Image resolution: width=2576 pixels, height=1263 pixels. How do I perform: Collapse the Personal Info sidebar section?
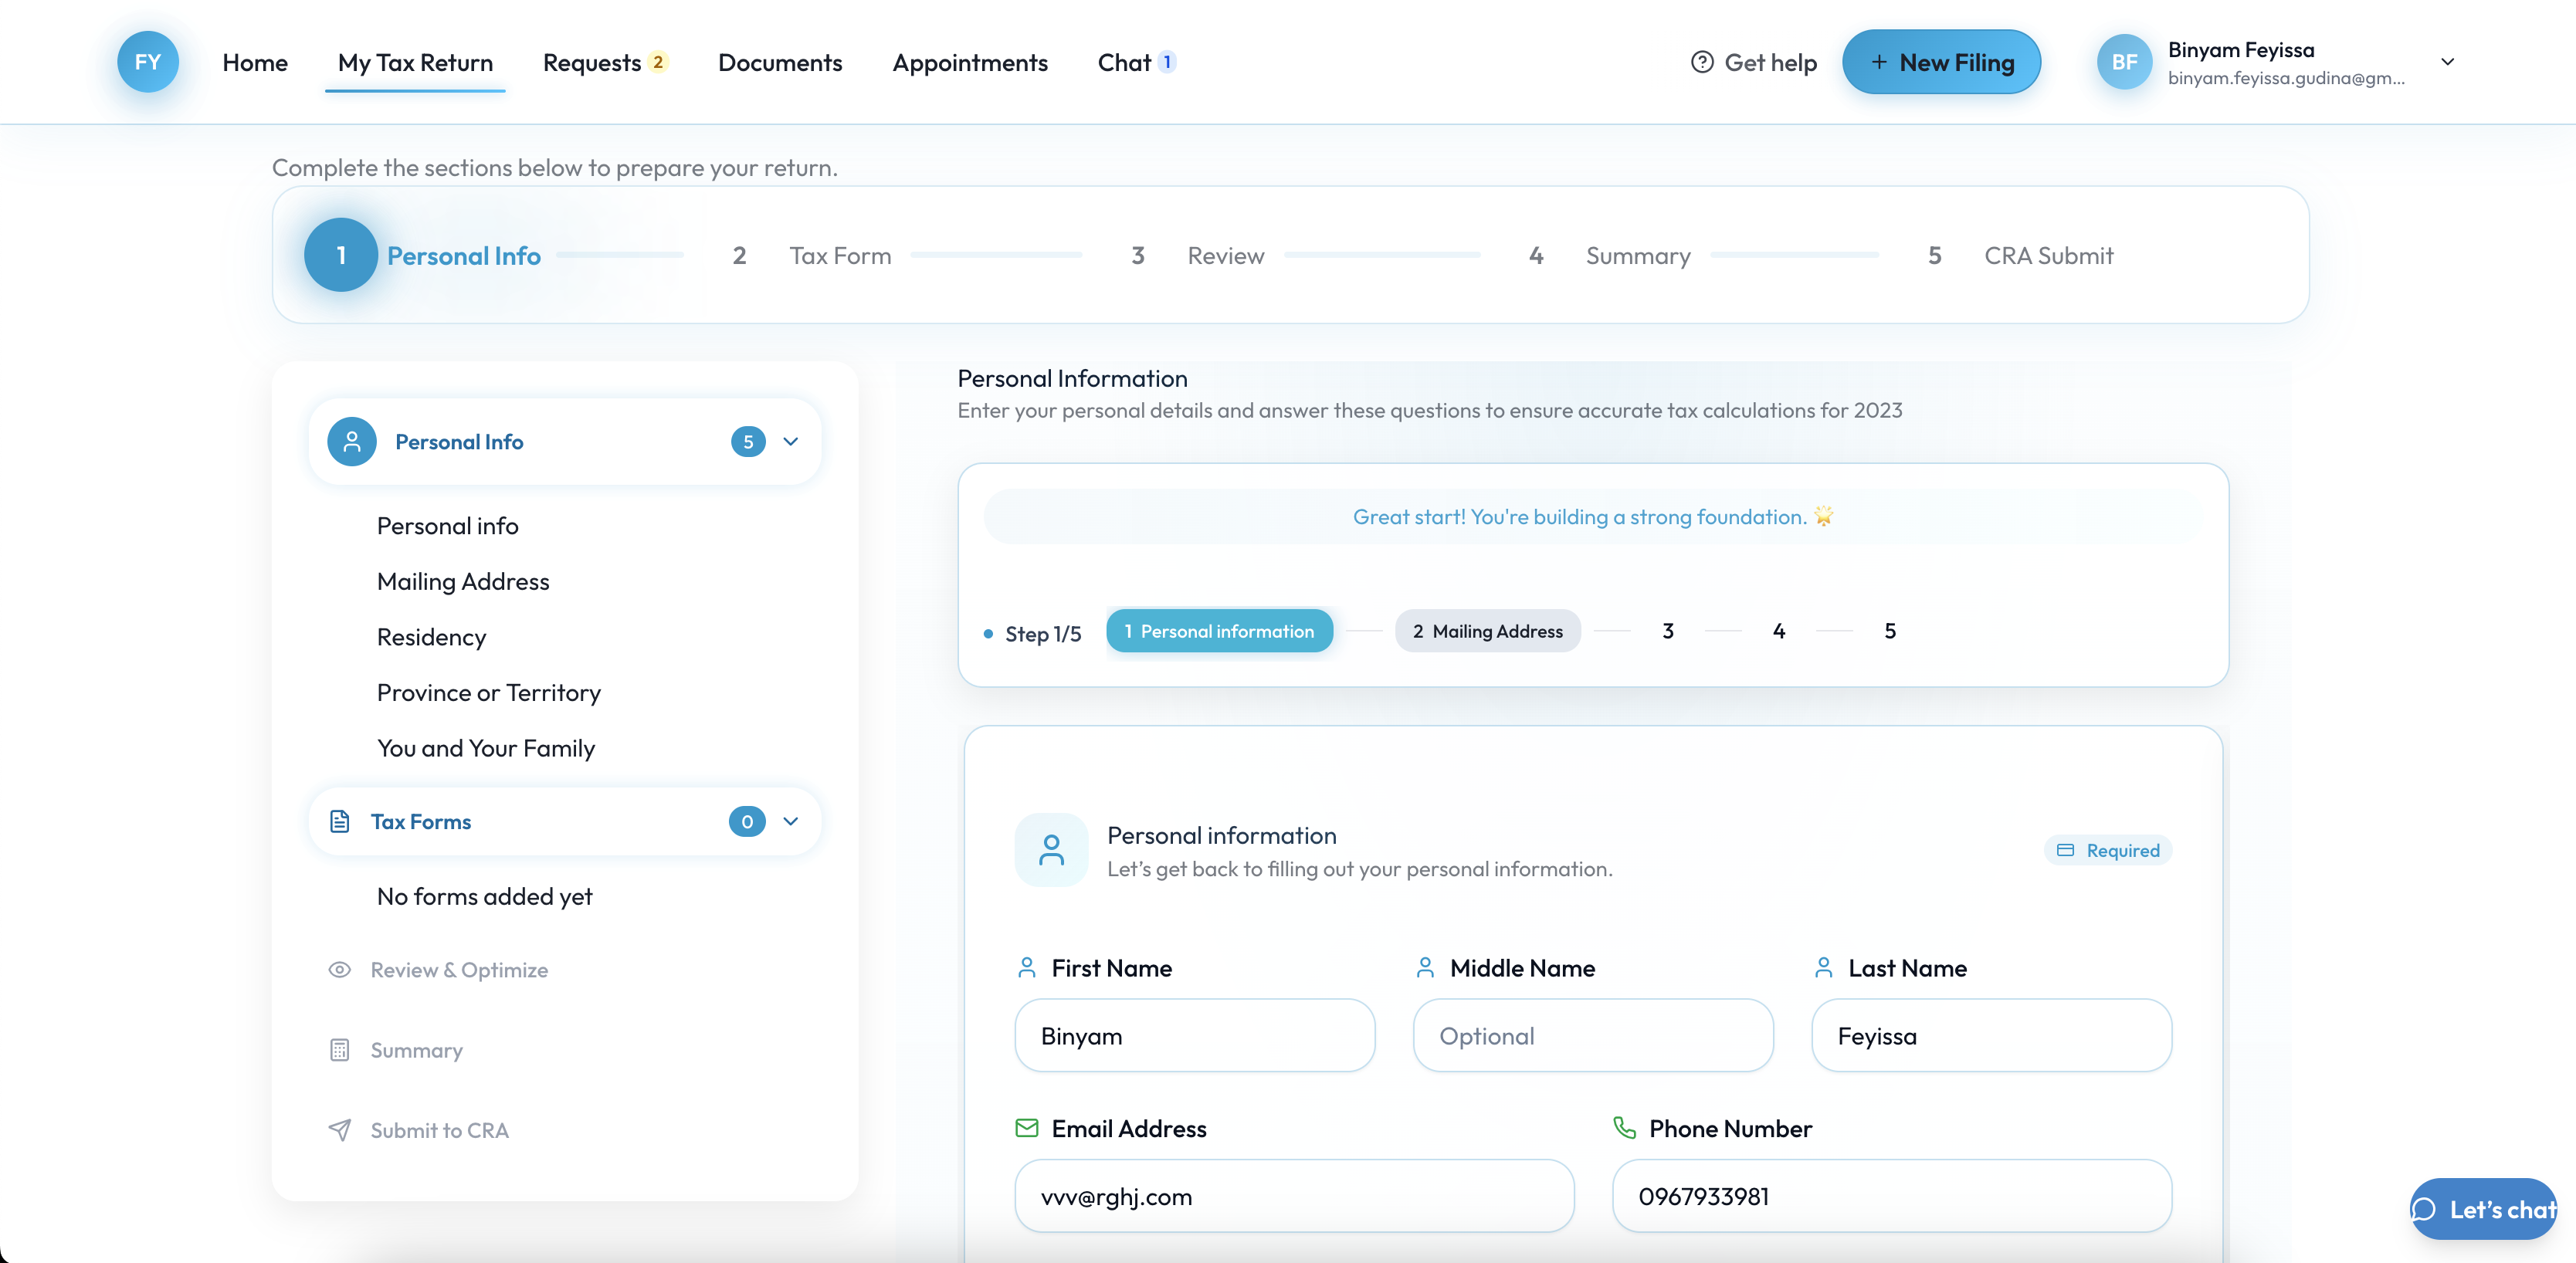point(791,441)
